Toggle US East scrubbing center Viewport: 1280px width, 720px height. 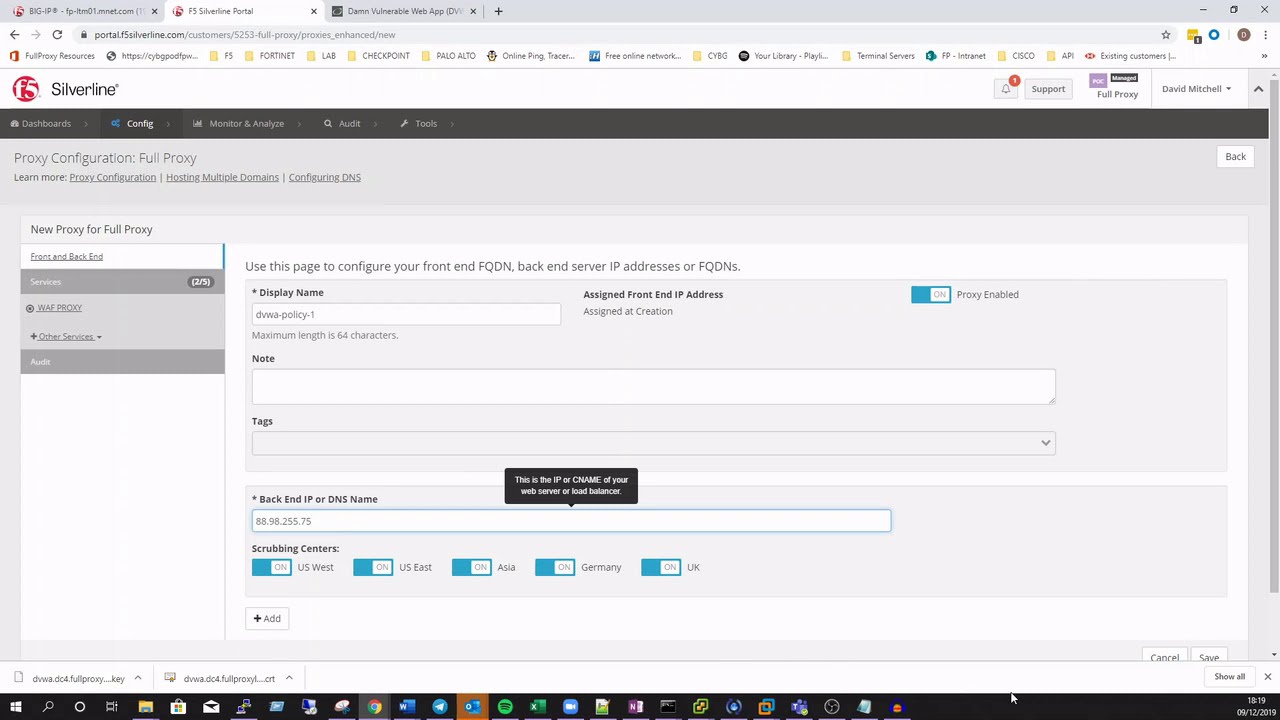coord(373,567)
